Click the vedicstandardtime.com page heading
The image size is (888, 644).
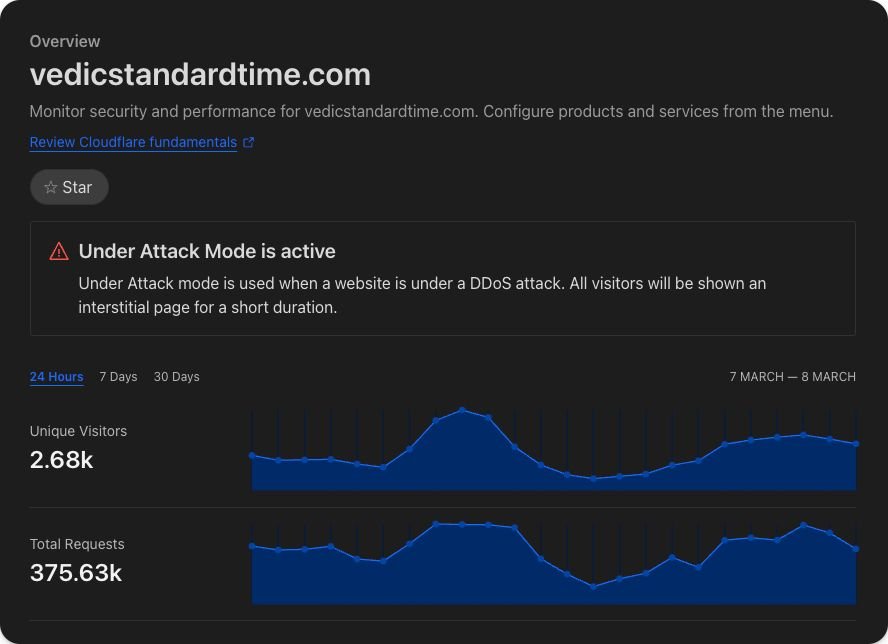(x=200, y=74)
